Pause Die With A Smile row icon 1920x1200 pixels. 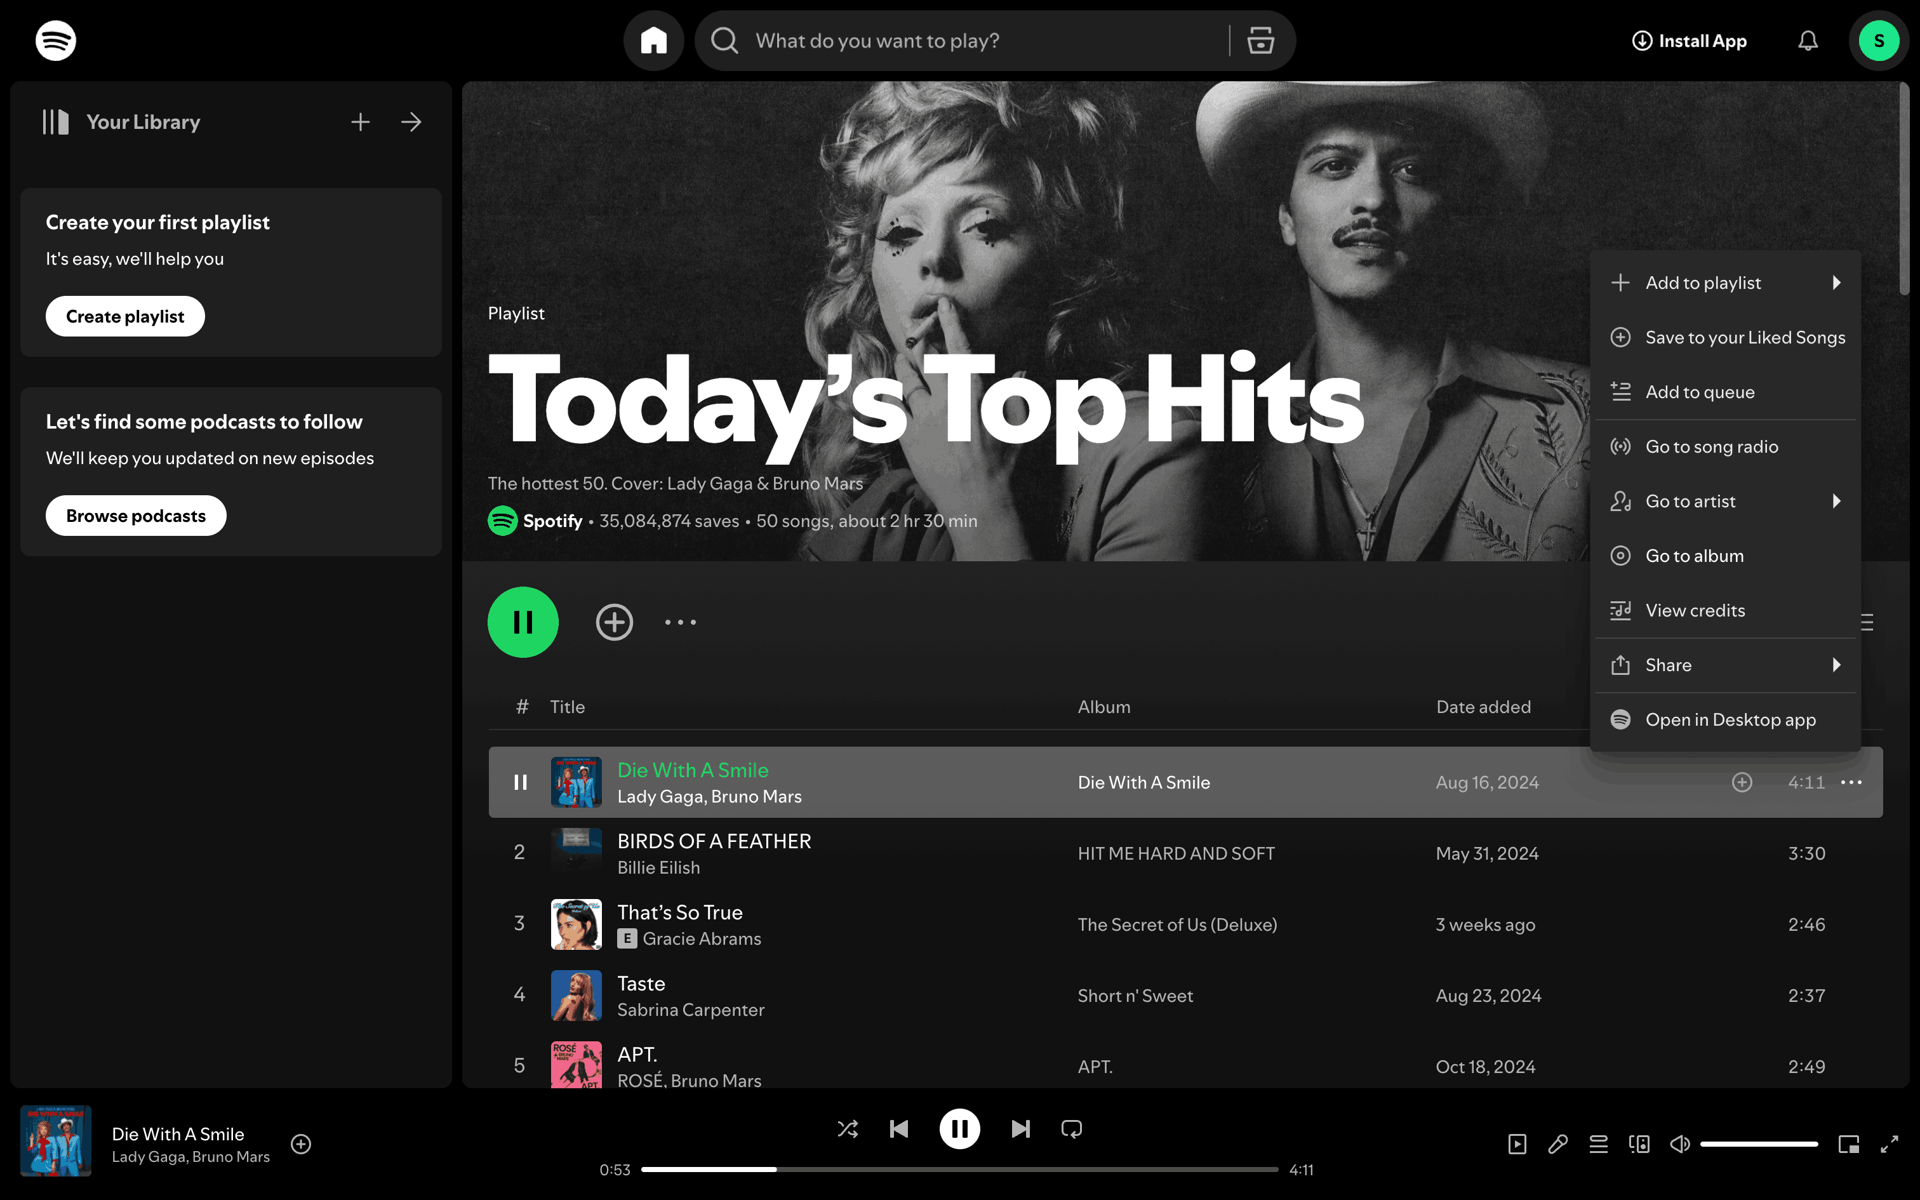pyautogui.click(x=520, y=782)
